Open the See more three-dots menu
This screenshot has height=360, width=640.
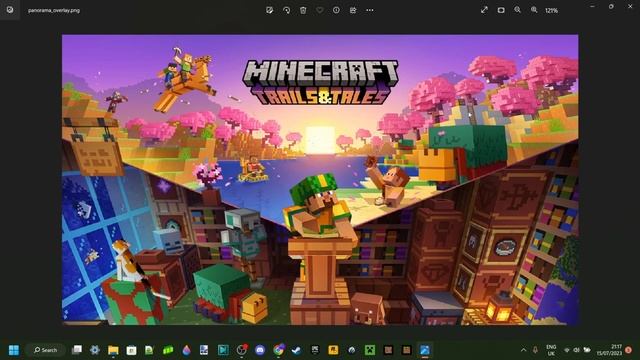tap(370, 10)
